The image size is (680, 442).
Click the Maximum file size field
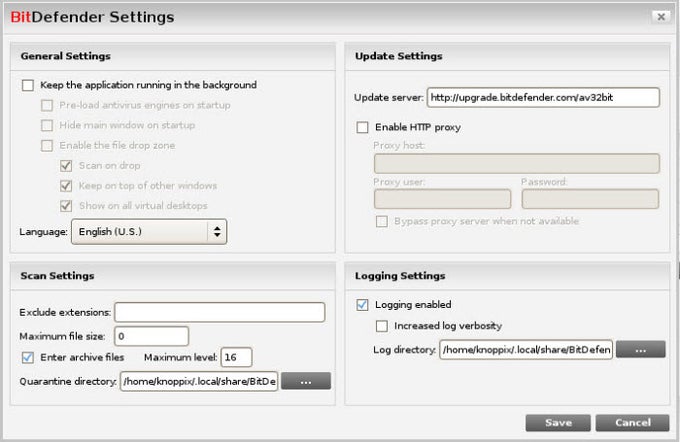click(x=151, y=336)
